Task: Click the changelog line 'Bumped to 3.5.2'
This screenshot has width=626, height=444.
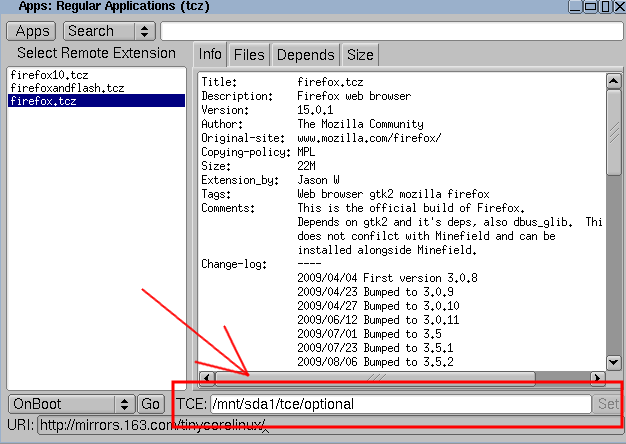Action: [408, 362]
